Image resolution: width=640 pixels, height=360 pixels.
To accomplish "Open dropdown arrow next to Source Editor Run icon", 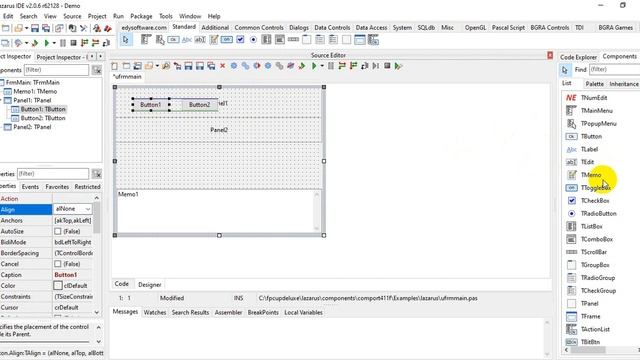I will coord(322,66).
